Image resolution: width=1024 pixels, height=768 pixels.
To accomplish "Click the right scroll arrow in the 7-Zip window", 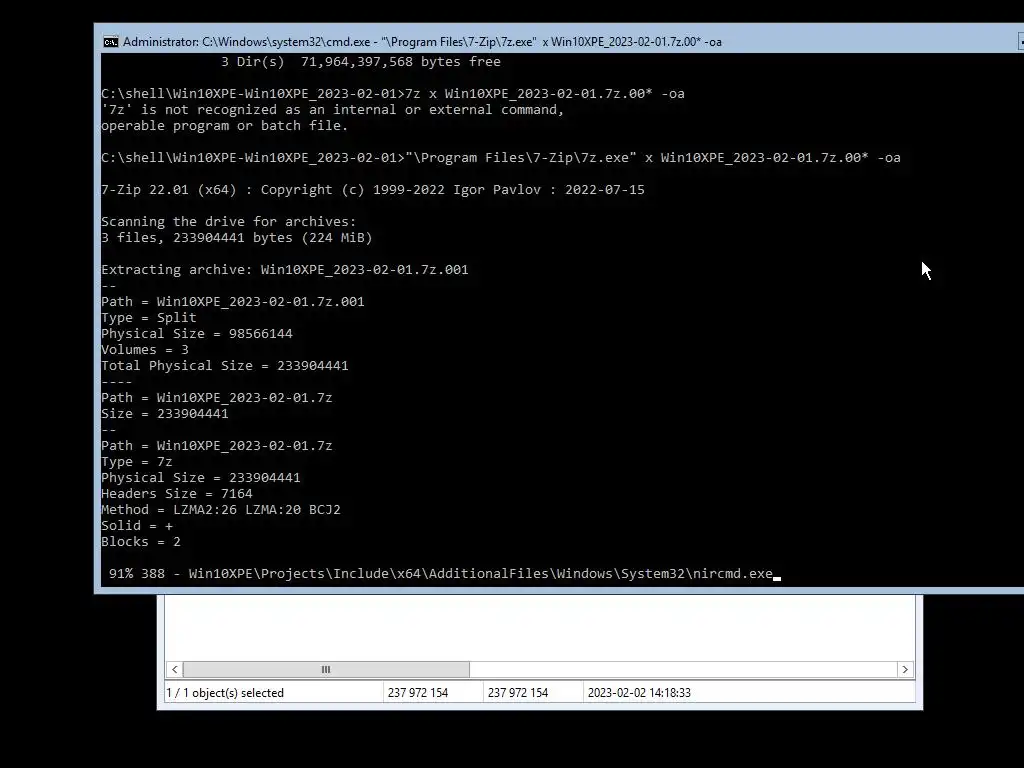I will pyautogui.click(x=905, y=669).
